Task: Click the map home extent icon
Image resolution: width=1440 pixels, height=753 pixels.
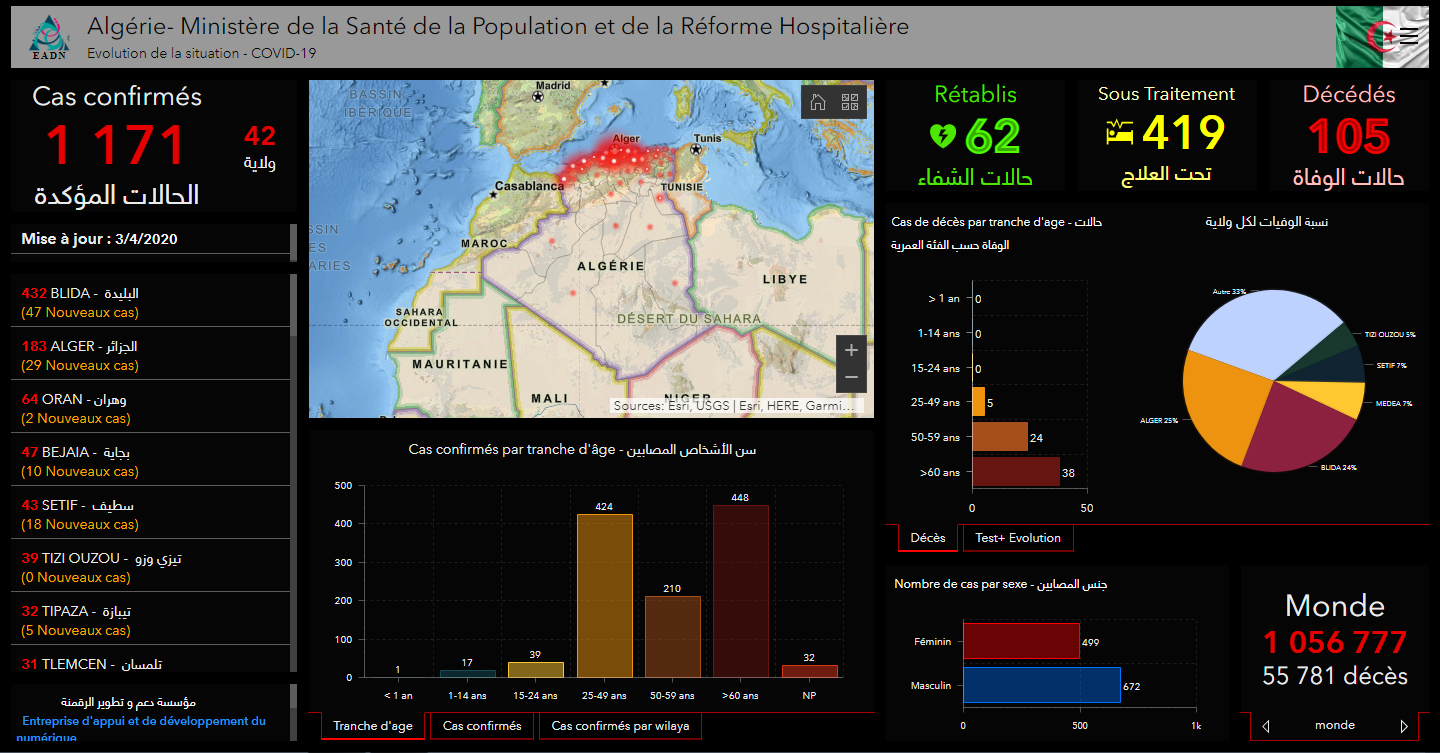Action: pyautogui.click(x=818, y=102)
